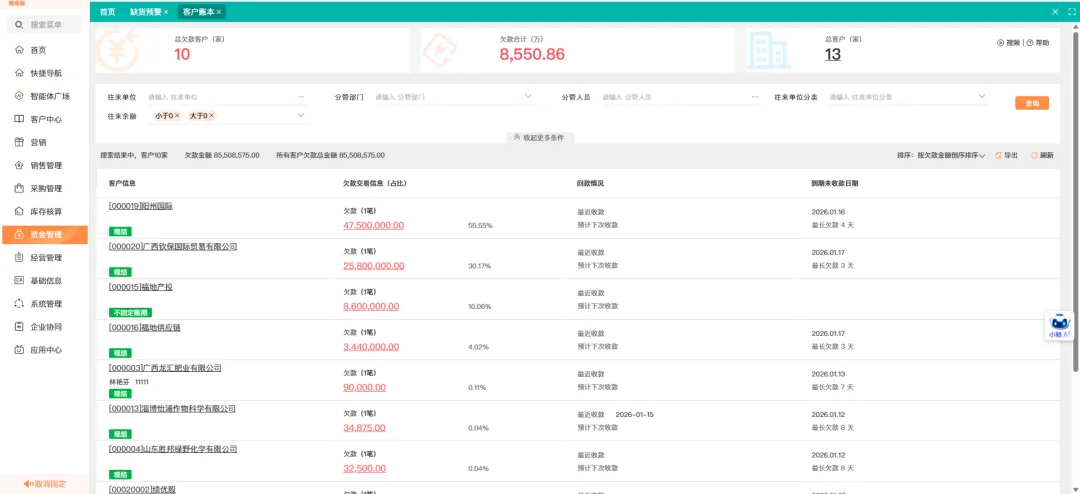Click debt amount 8,600,000.00
This screenshot has width=1080, height=494.
point(371,307)
